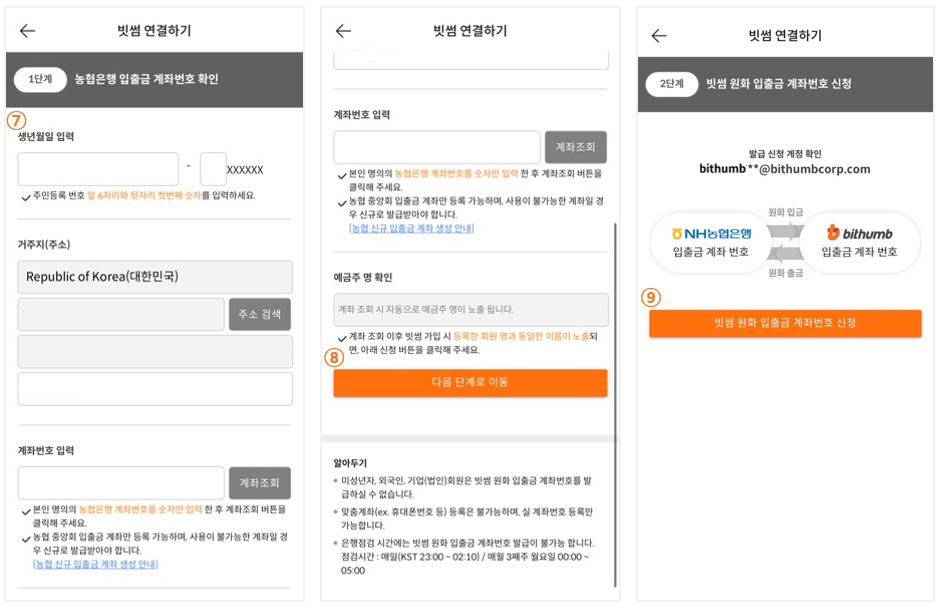Click the 주민등록 번호 앞 6자리 instruction note
Image resolution: width=941 pixels, height=607 pixels.
(x=144, y=196)
